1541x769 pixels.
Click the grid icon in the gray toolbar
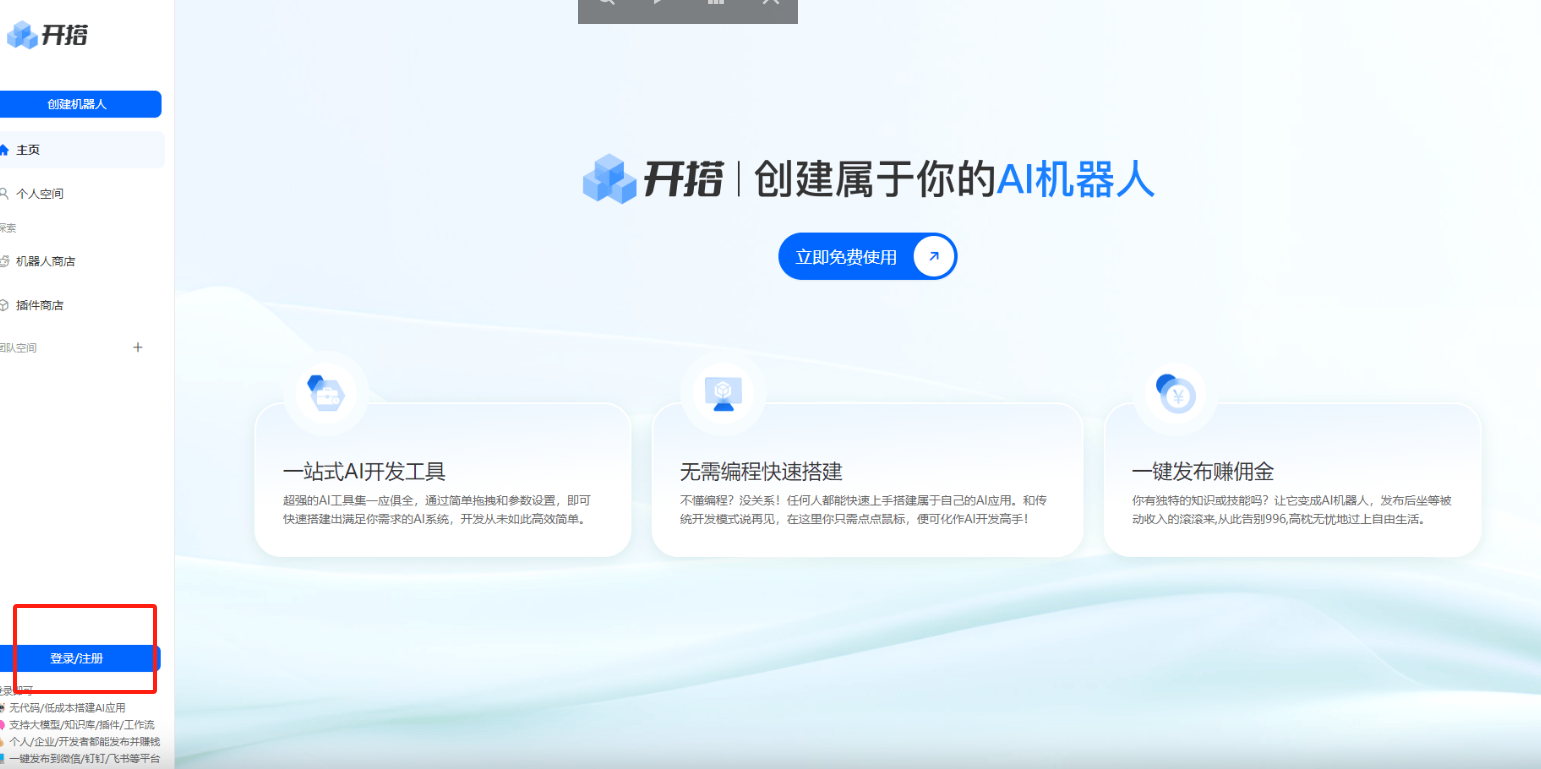coord(715,3)
